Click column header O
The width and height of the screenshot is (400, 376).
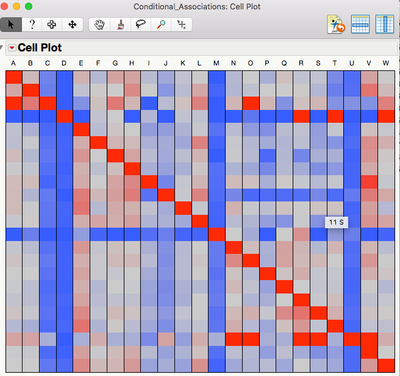click(250, 63)
